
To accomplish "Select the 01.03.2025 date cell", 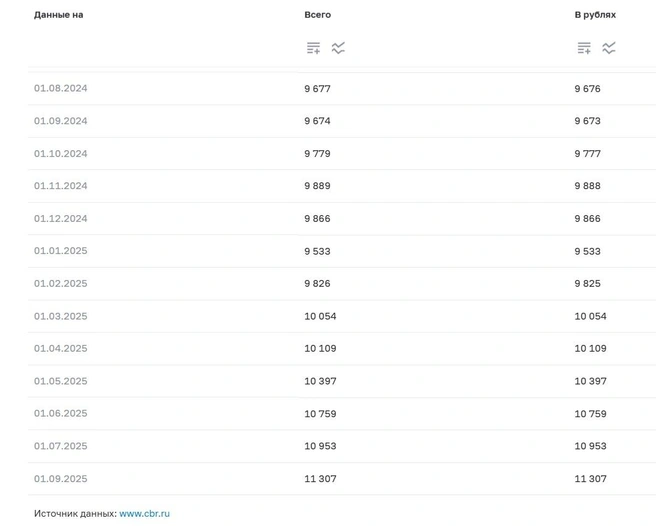I will coord(61,316).
